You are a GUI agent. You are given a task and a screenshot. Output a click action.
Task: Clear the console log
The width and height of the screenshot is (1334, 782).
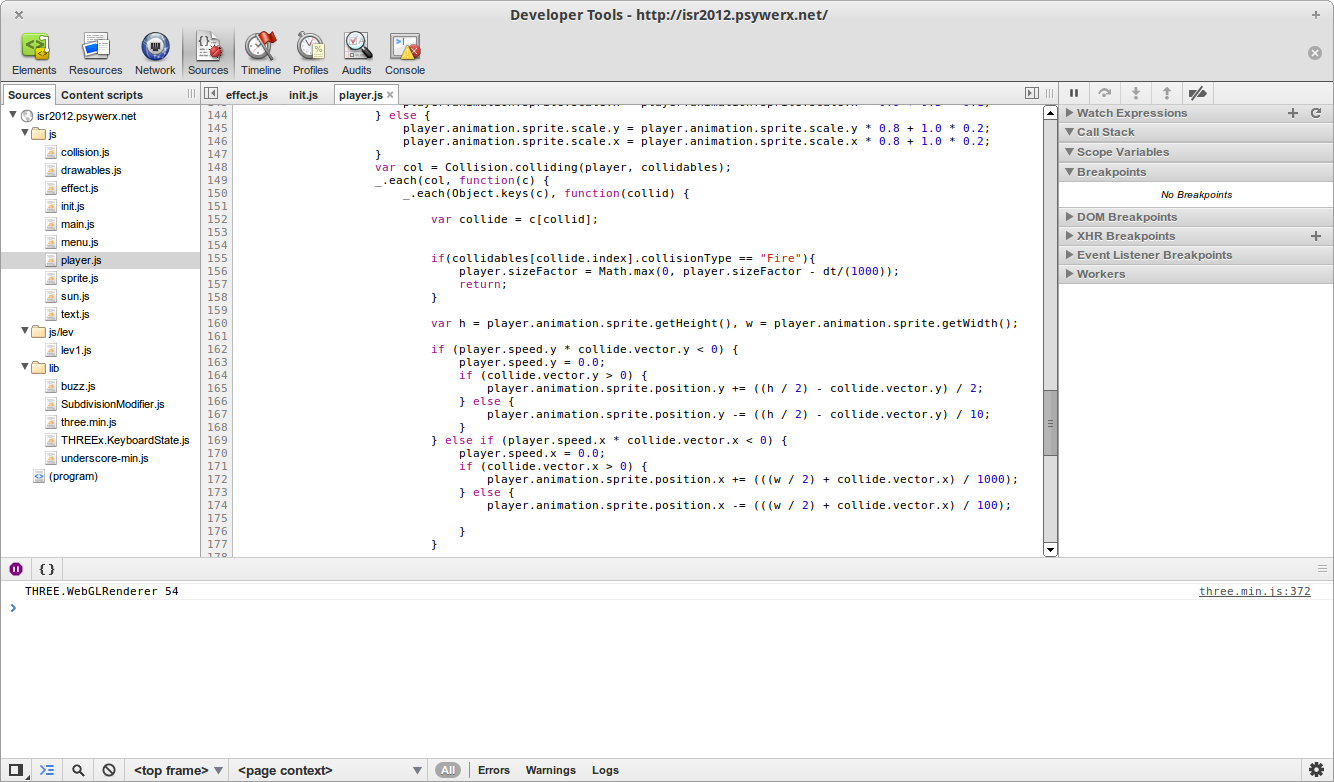(x=109, y=770)
